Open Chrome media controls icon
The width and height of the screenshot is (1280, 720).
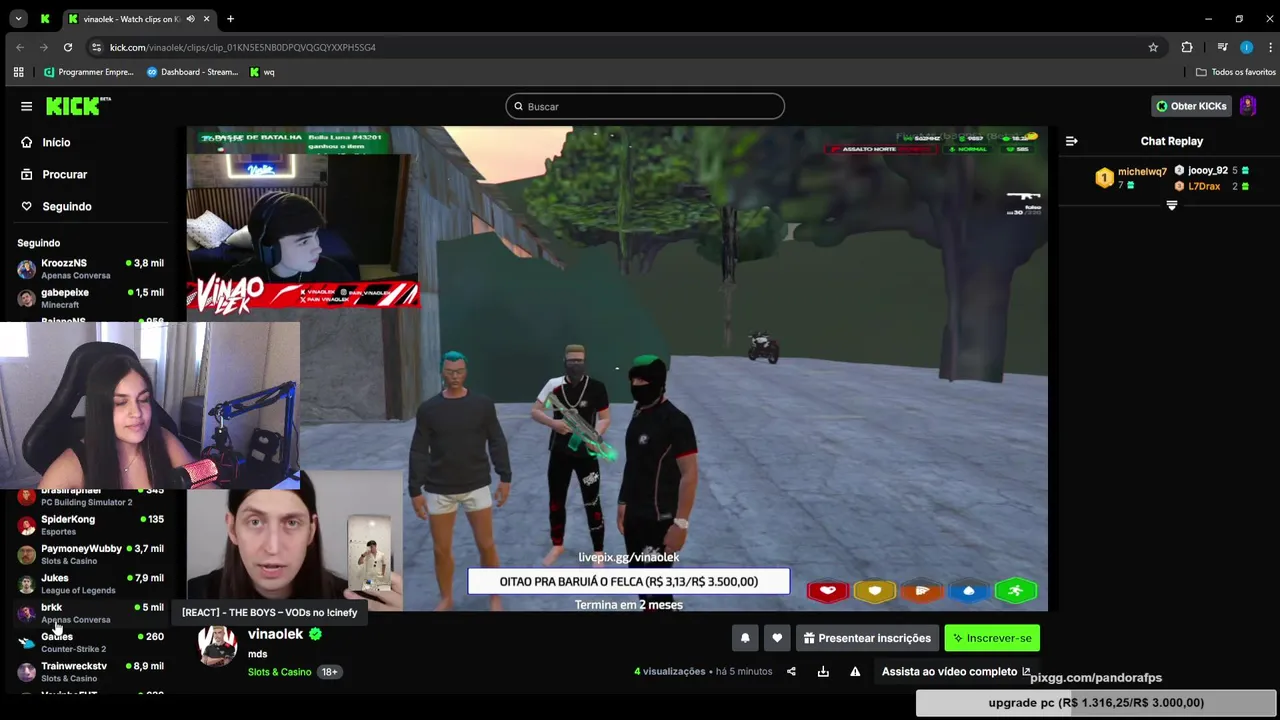(x=1222, y=47)
